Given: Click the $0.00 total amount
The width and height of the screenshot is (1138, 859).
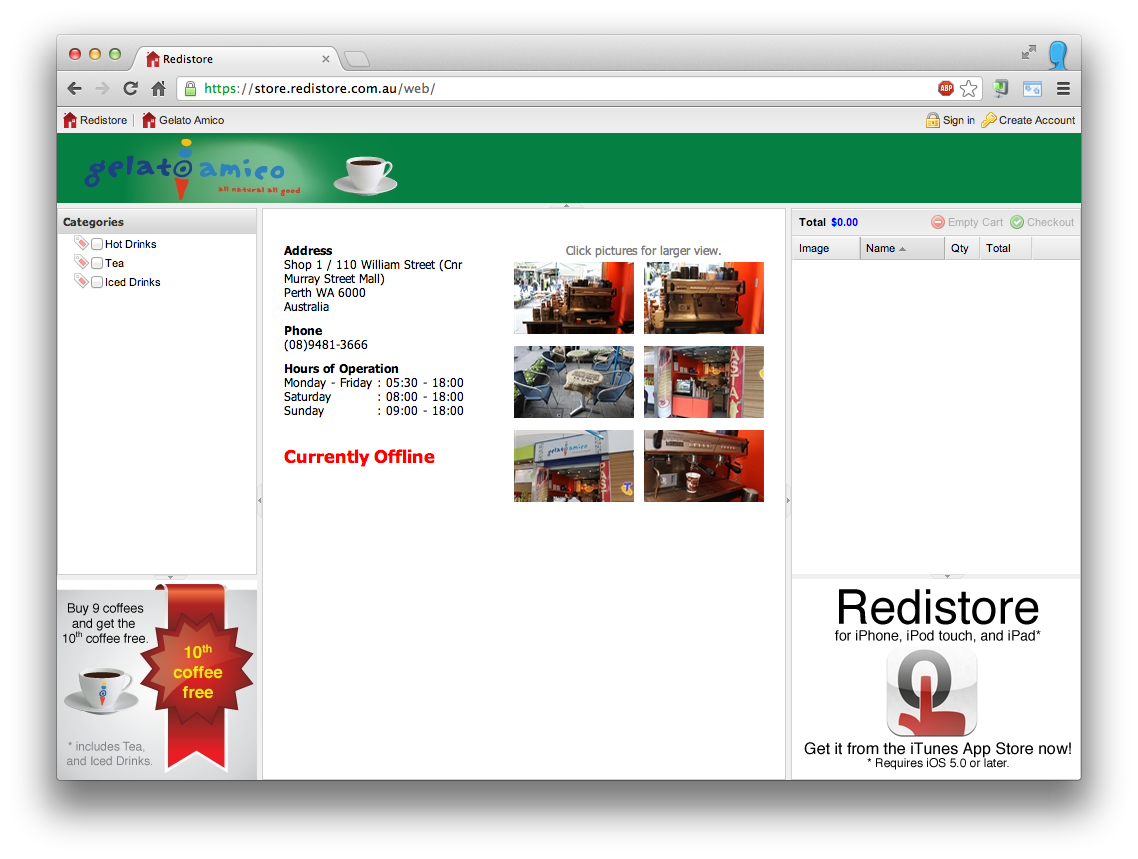Looking at the screenshot, I should pos(844,222).
